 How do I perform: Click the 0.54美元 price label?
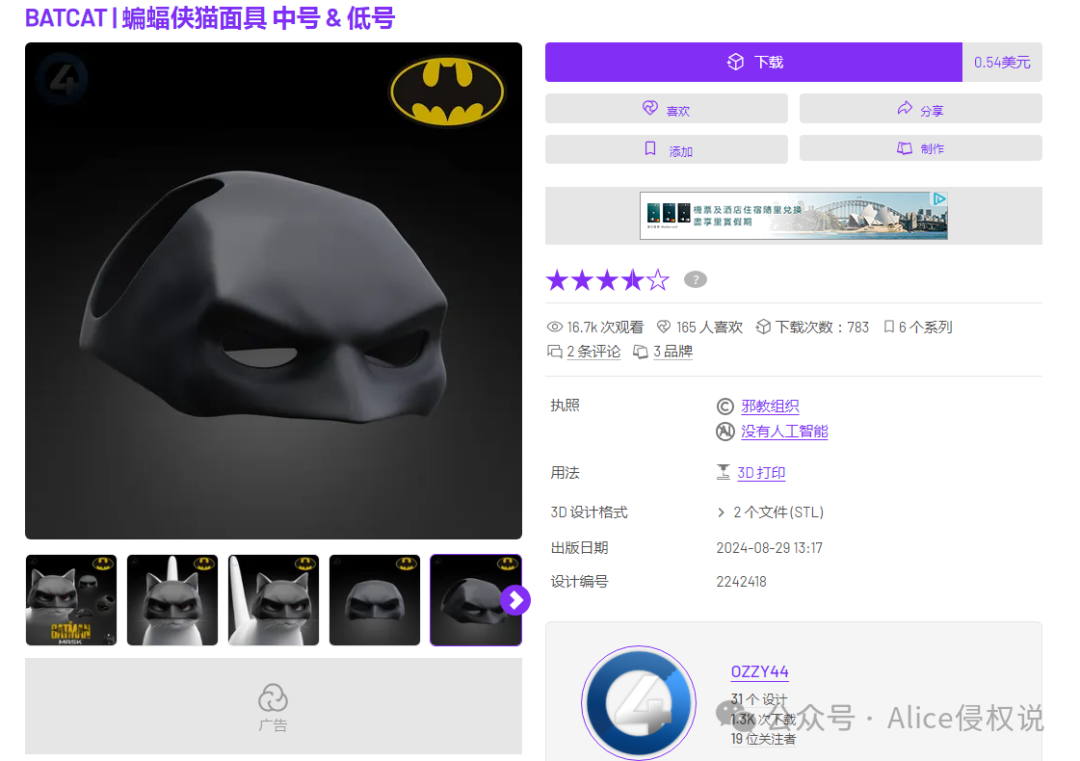[1001, 62]
